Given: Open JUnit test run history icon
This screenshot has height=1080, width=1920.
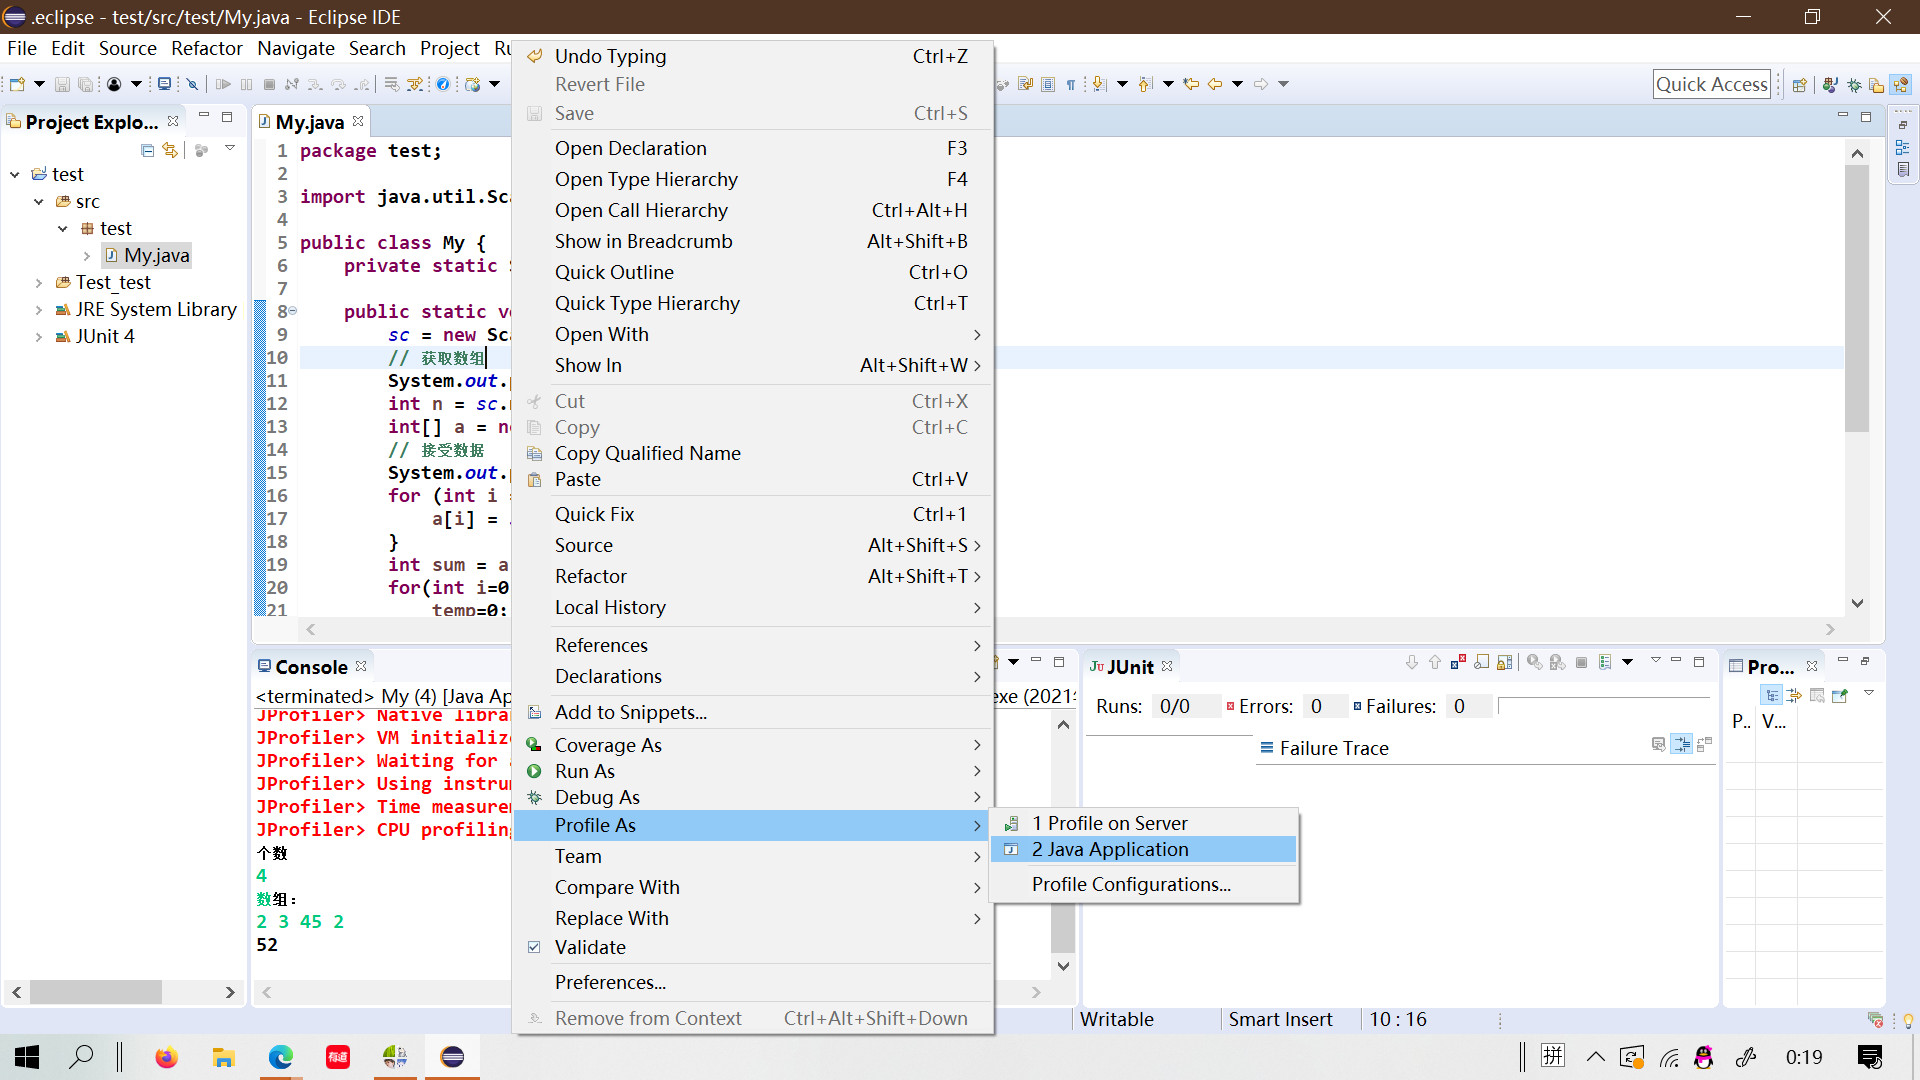Looking at the screenshot, I should (x=1605, y=662).
